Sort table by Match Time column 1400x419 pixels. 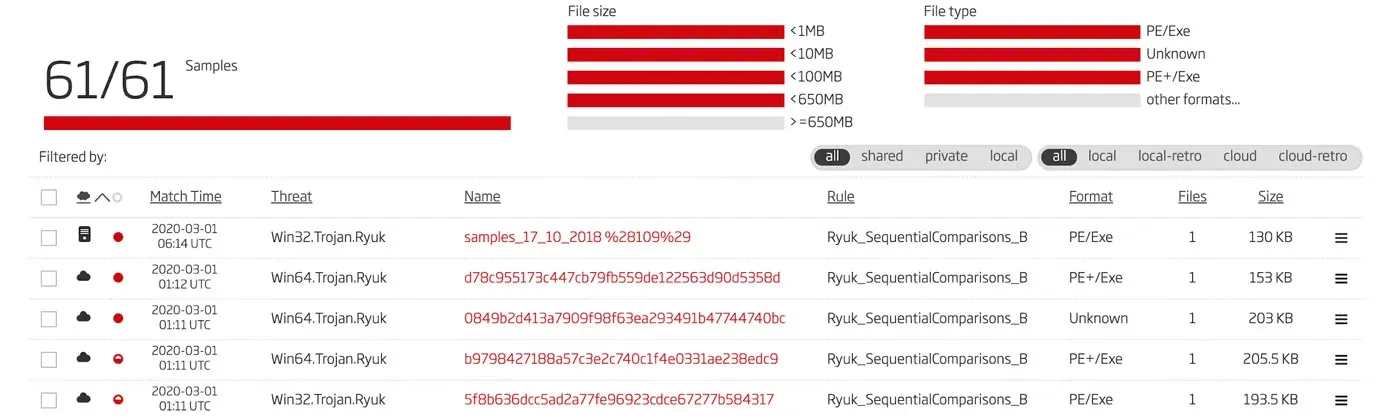(185, 197)
